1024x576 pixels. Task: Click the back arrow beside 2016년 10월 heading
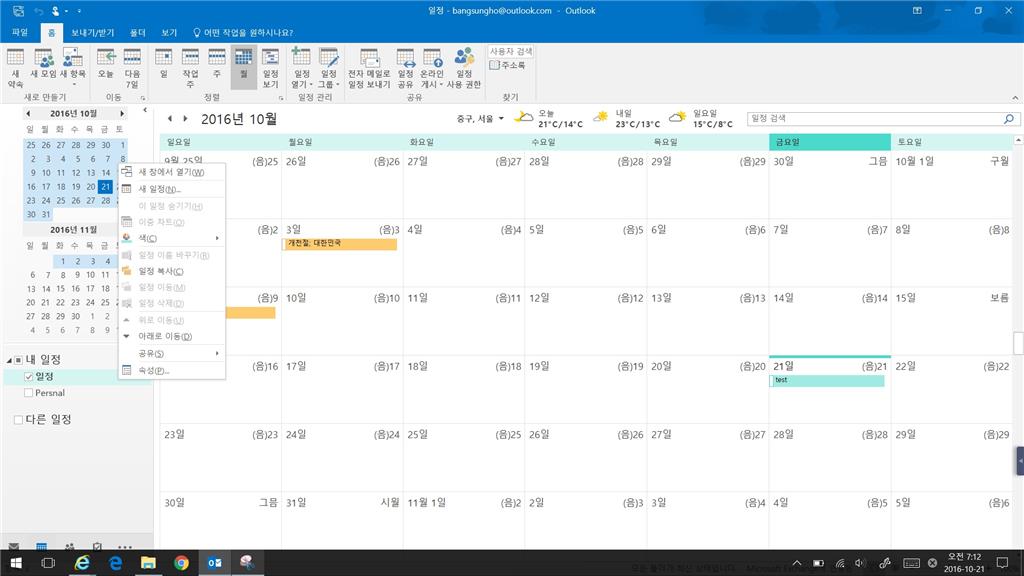point(170,119)
